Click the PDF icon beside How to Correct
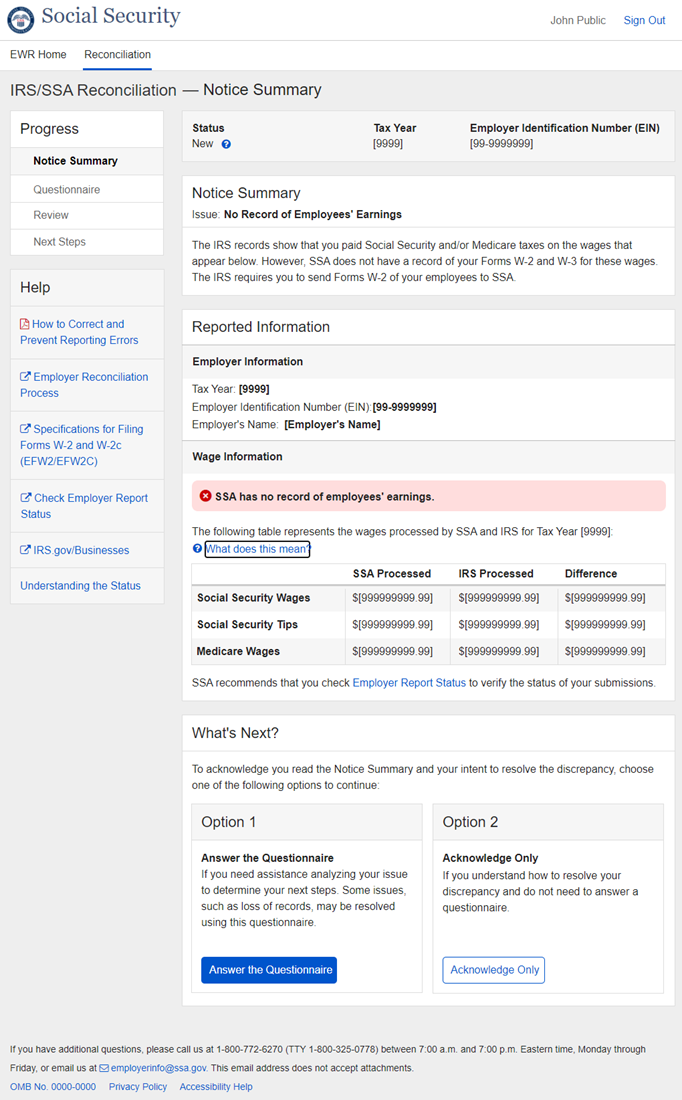The width and height of the screenshot is (682, 1100). pyautogui.click(x=25, y=324)
